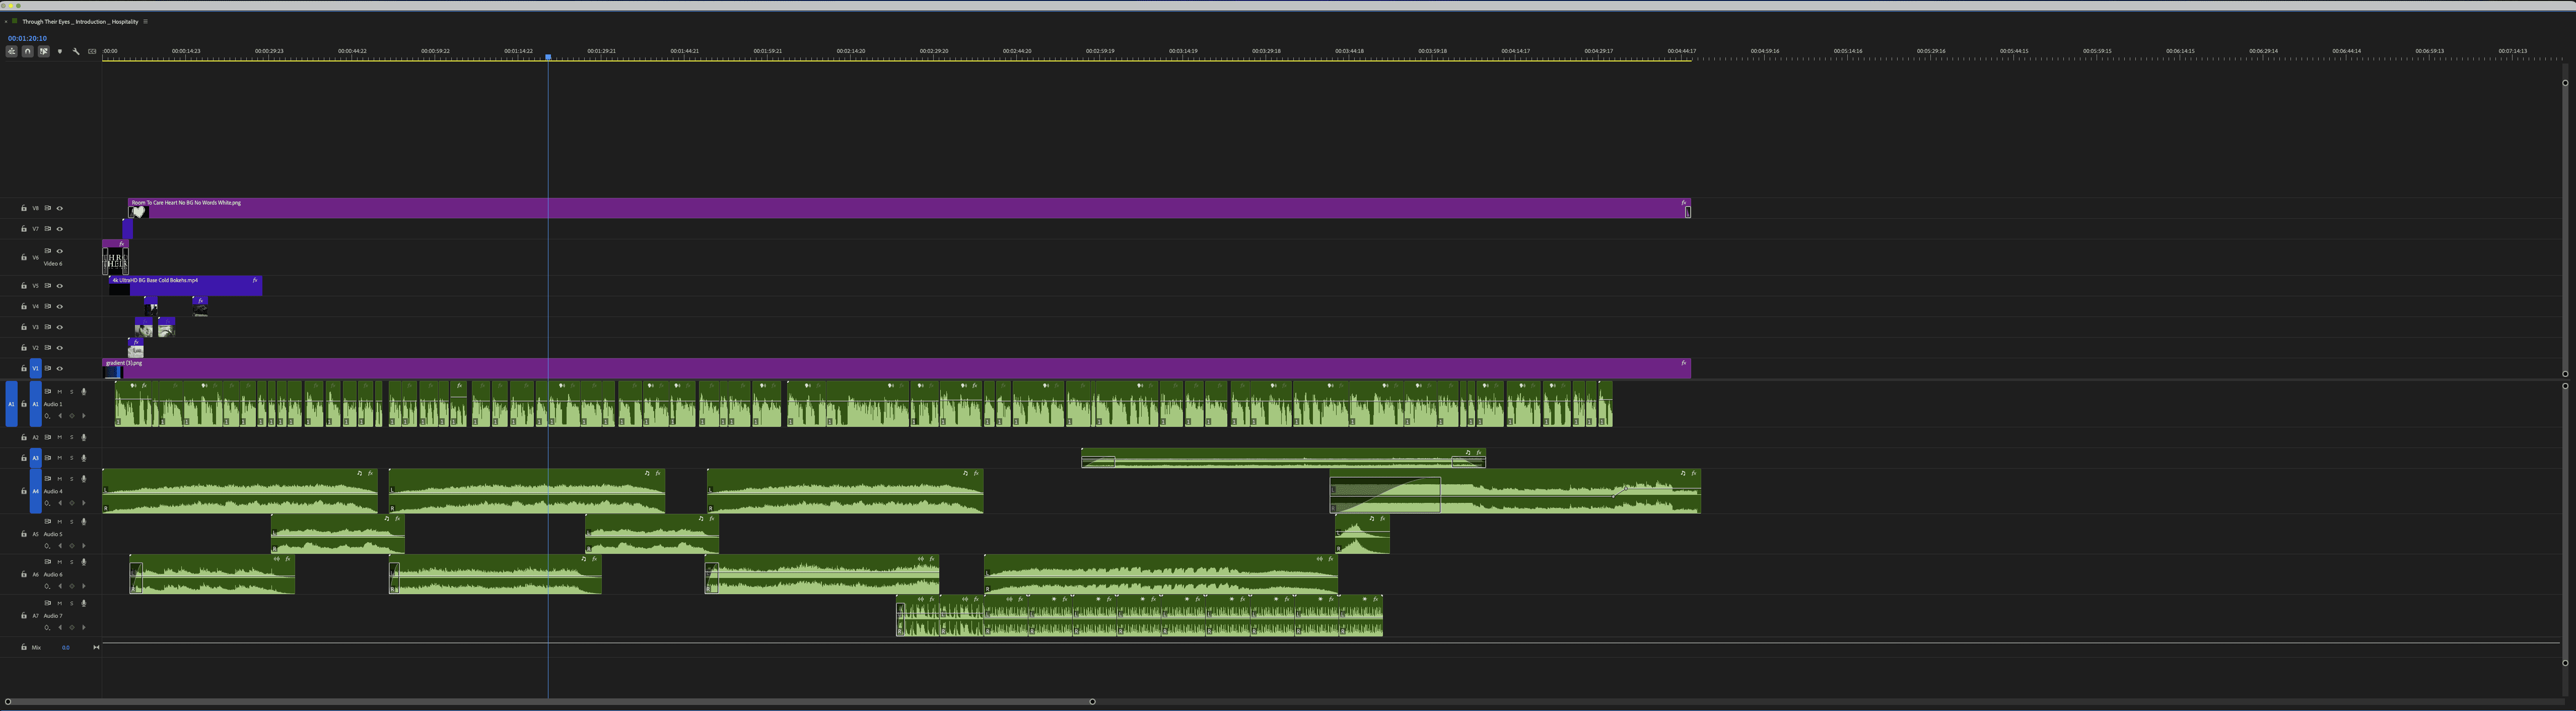
Task: Click the Mix track volume value
Action: click(x=66, y=648)
